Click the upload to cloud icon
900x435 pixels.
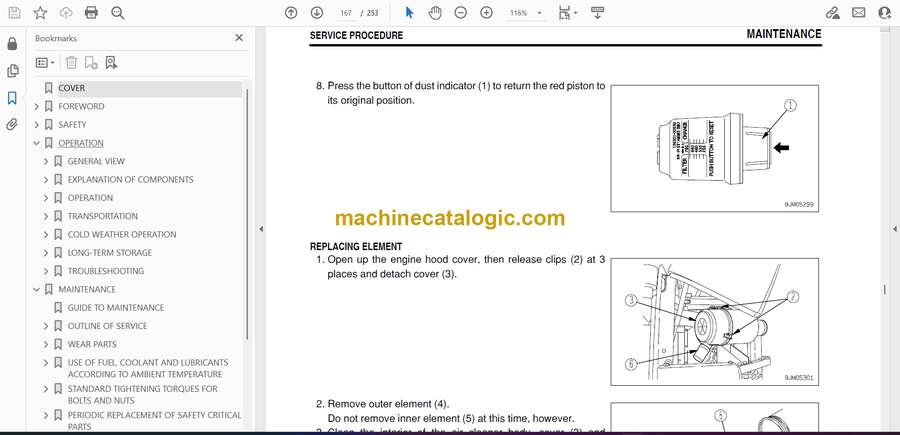[x=66, y=13]
